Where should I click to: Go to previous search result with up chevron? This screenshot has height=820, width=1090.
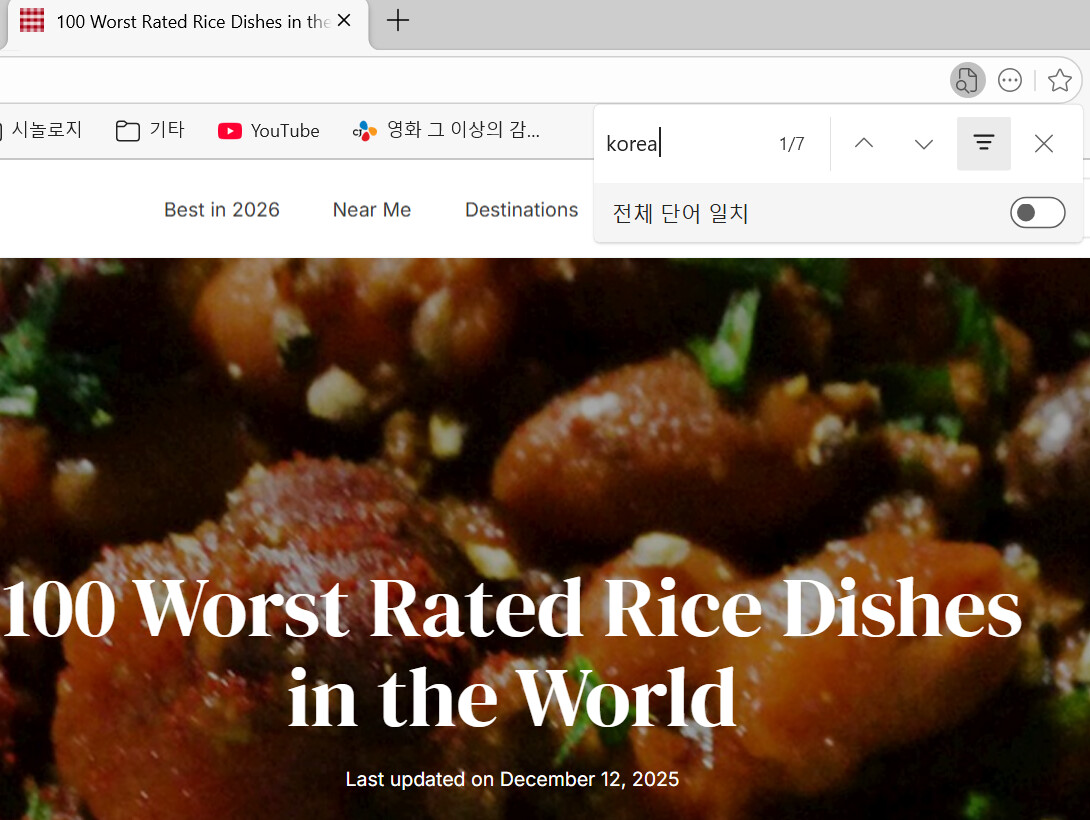tap(863, 143)
